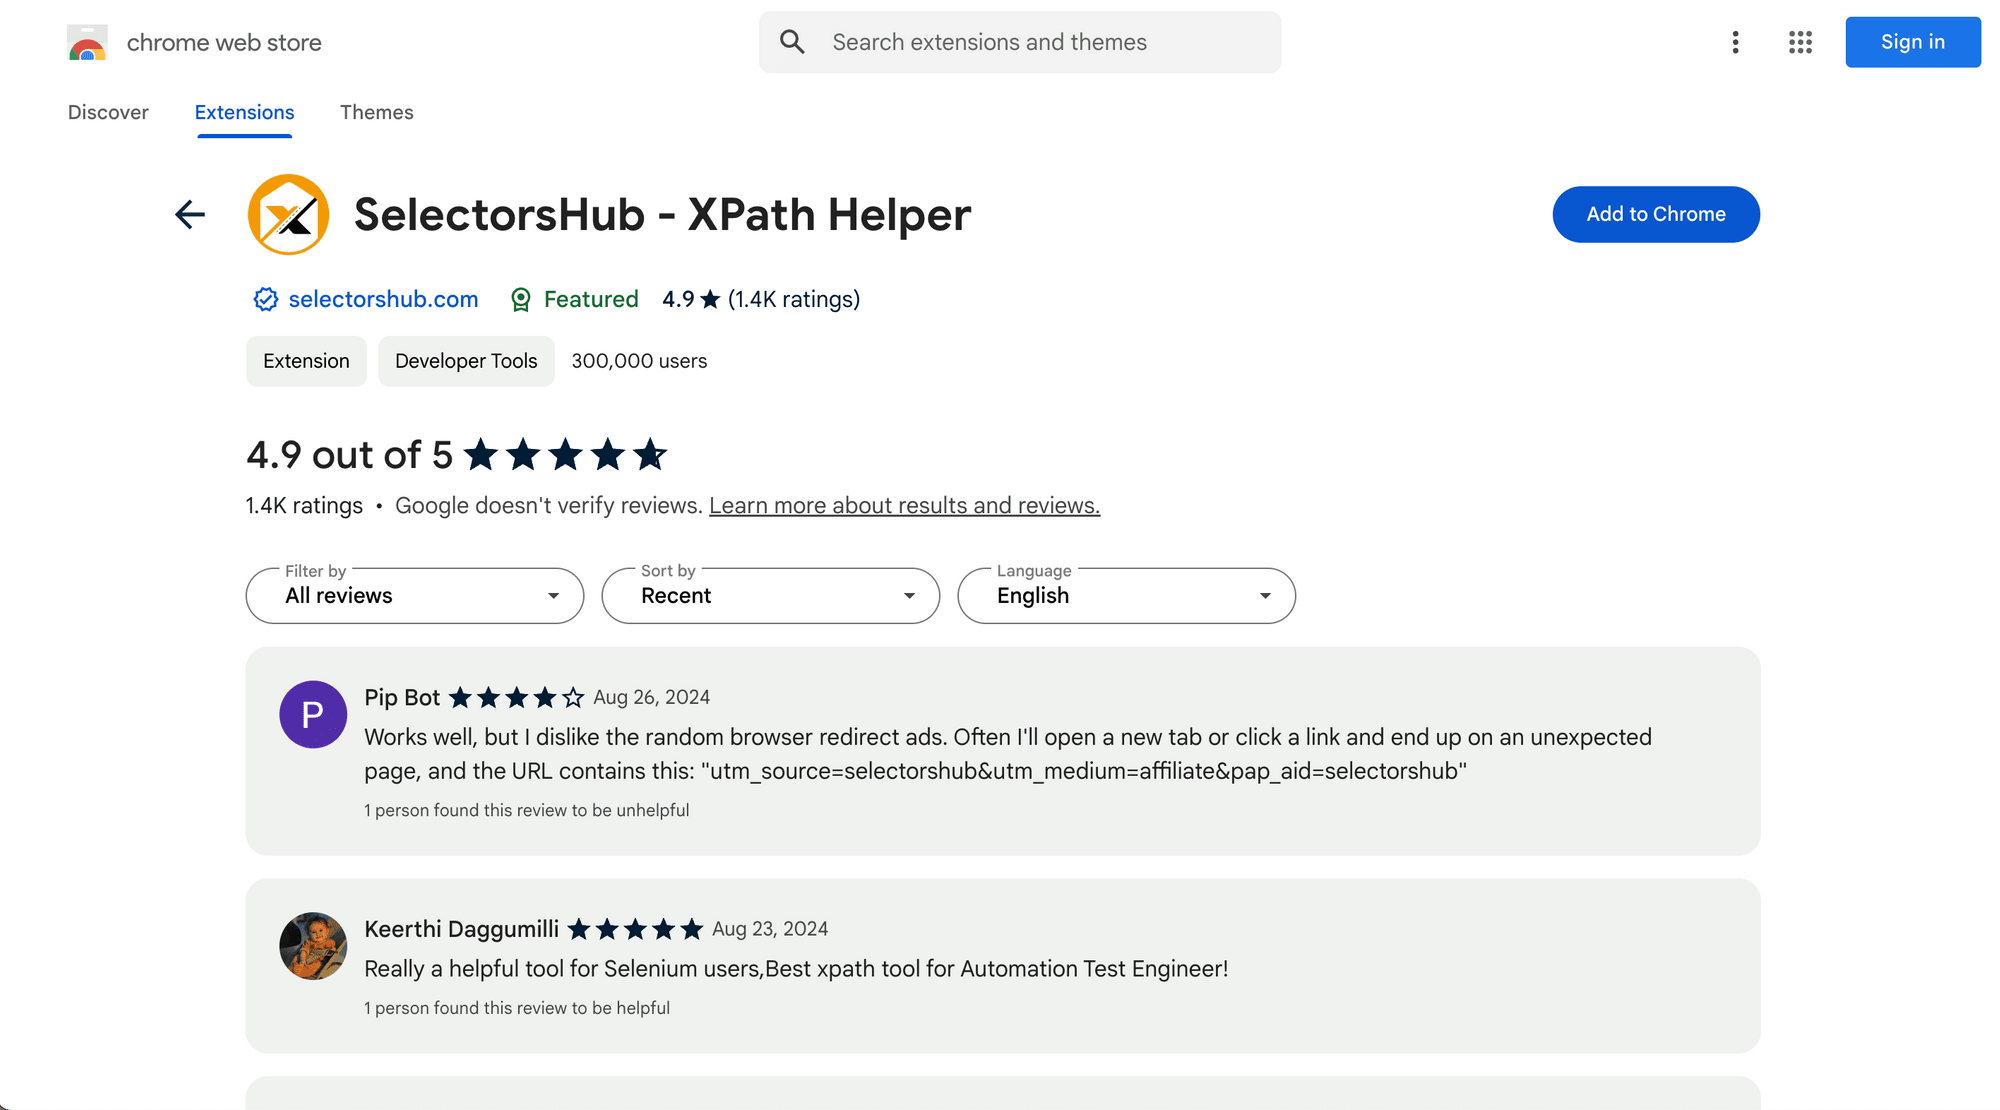The image size is (2000, 1110).
Task: Click the Add to Chrome button
Action: pyautogui.click(x=1656, y=215)
